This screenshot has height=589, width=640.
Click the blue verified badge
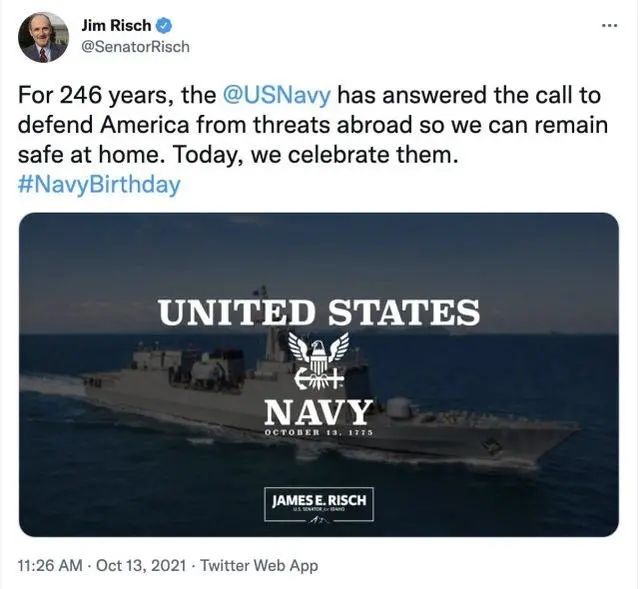[159, 26]
